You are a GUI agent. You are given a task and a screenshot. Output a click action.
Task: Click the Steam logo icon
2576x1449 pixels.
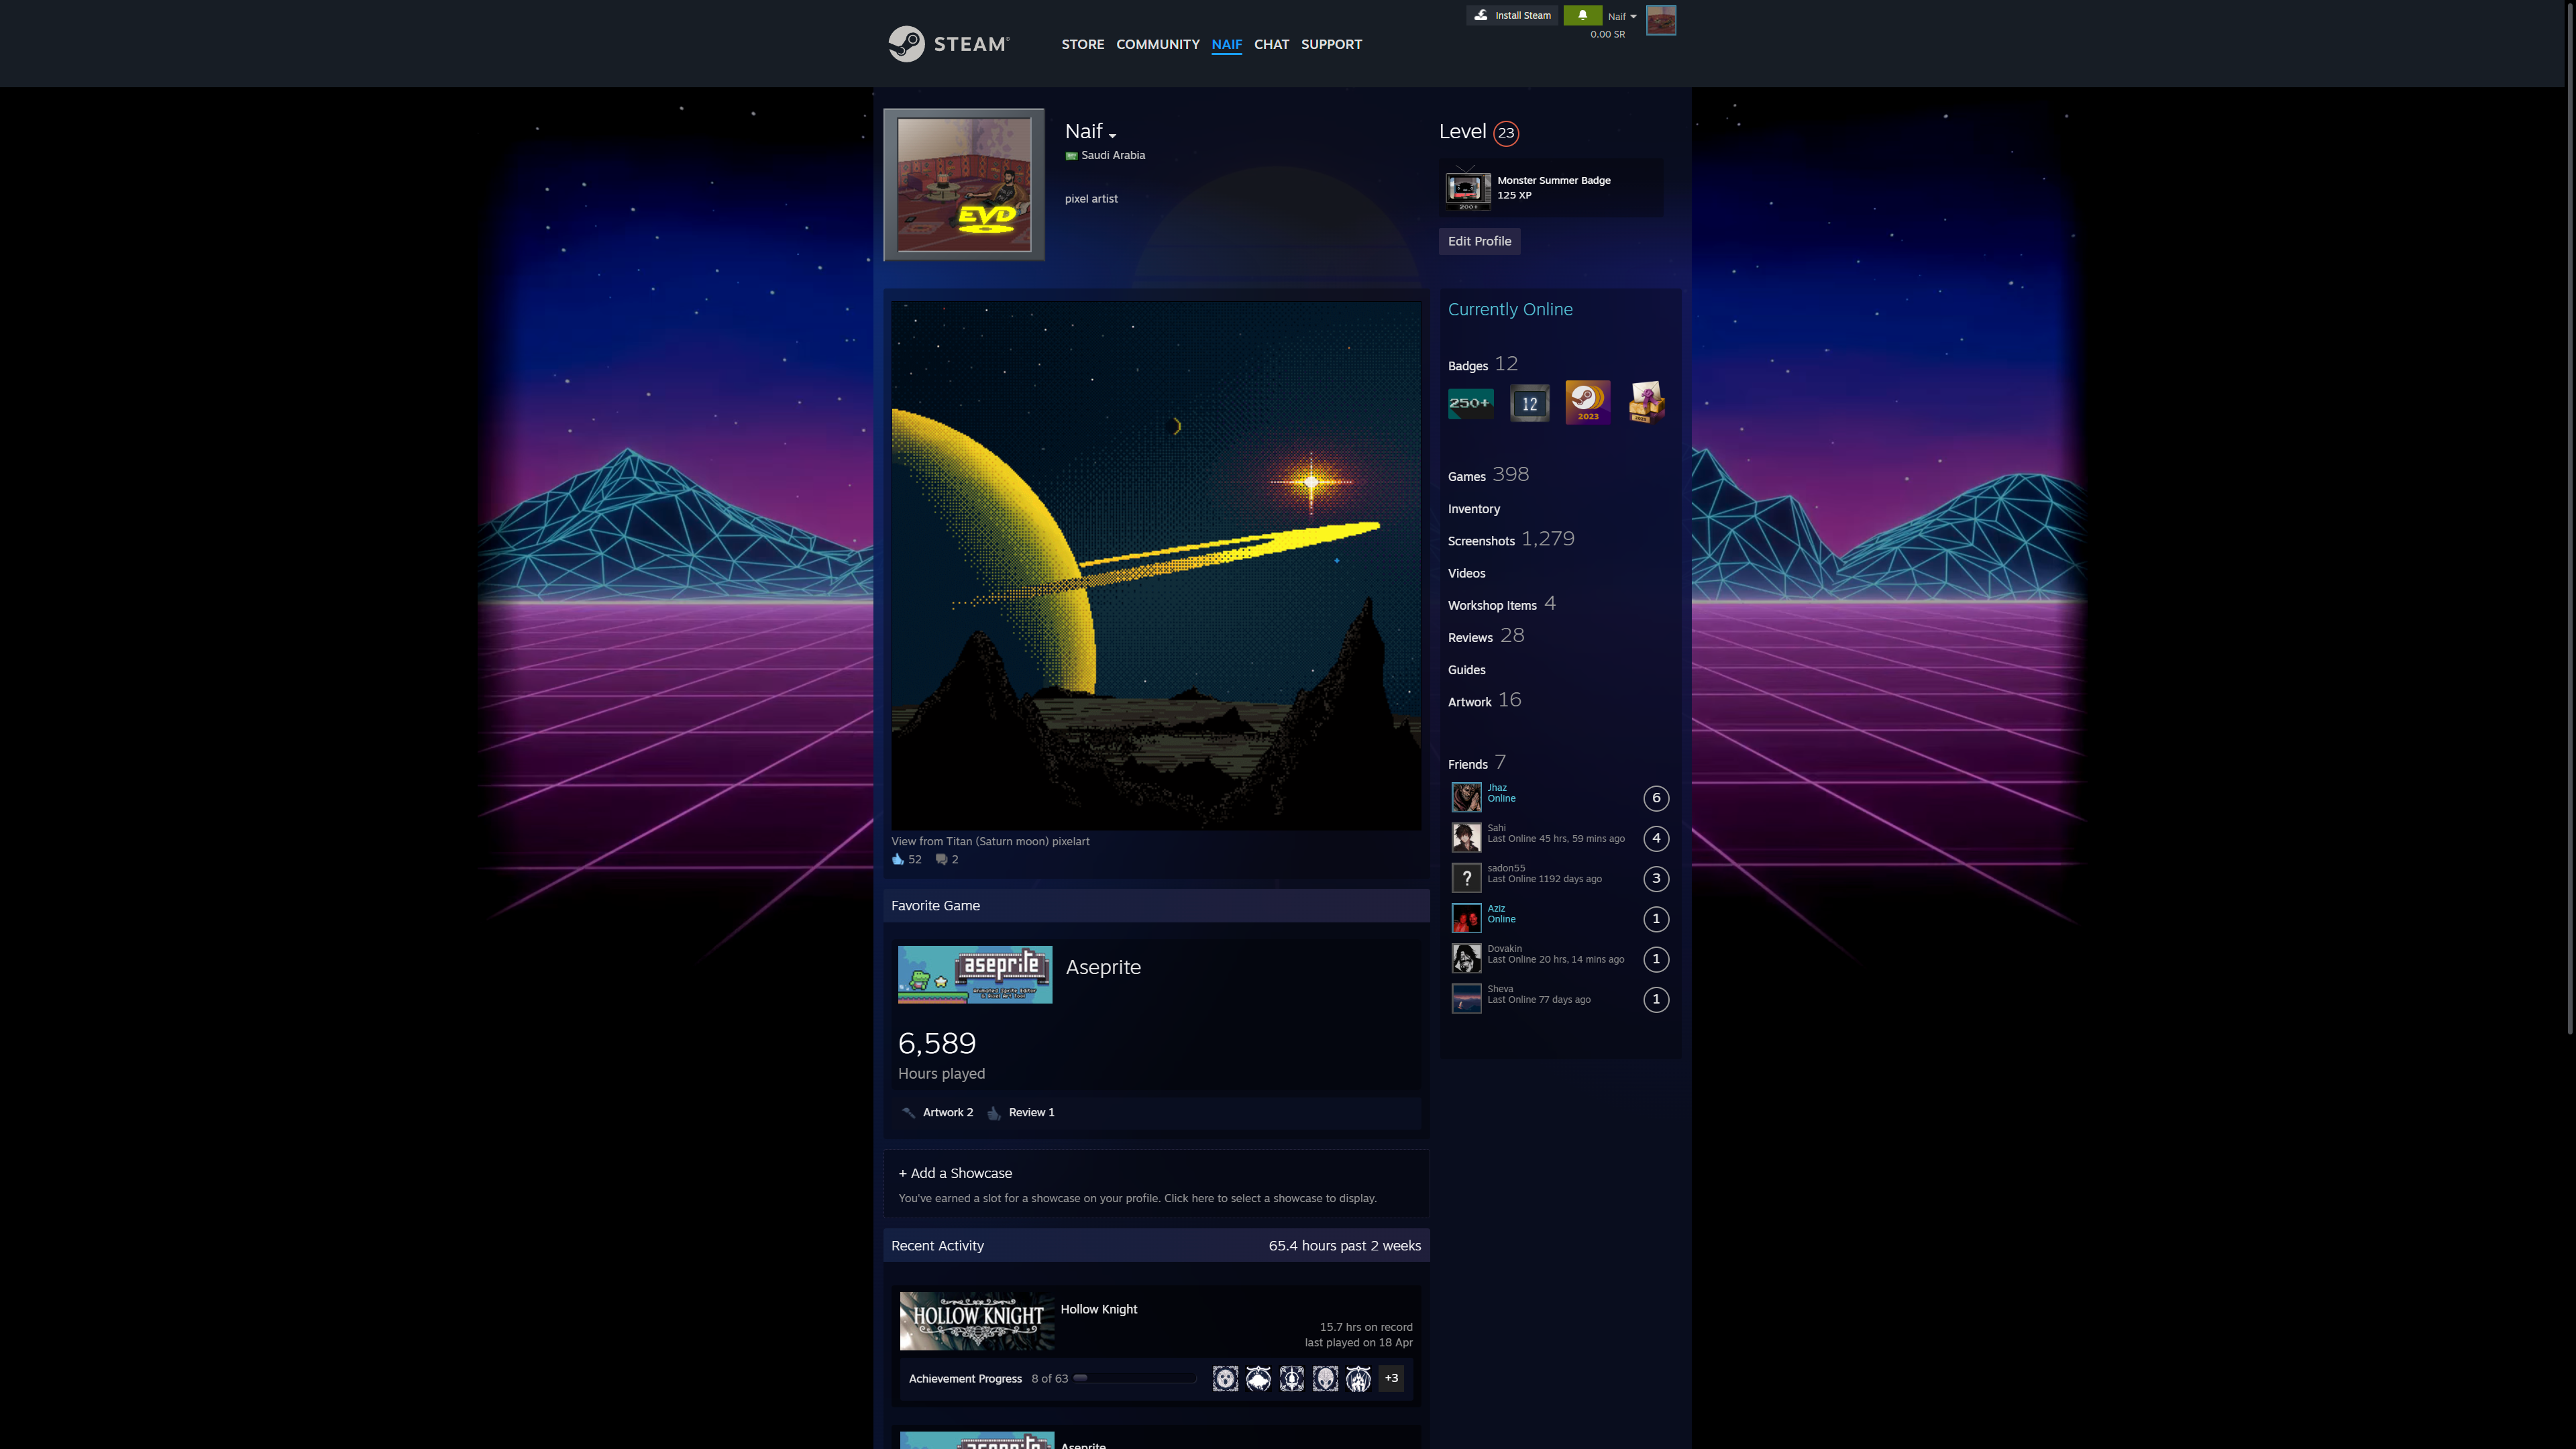tap(906, 44)
